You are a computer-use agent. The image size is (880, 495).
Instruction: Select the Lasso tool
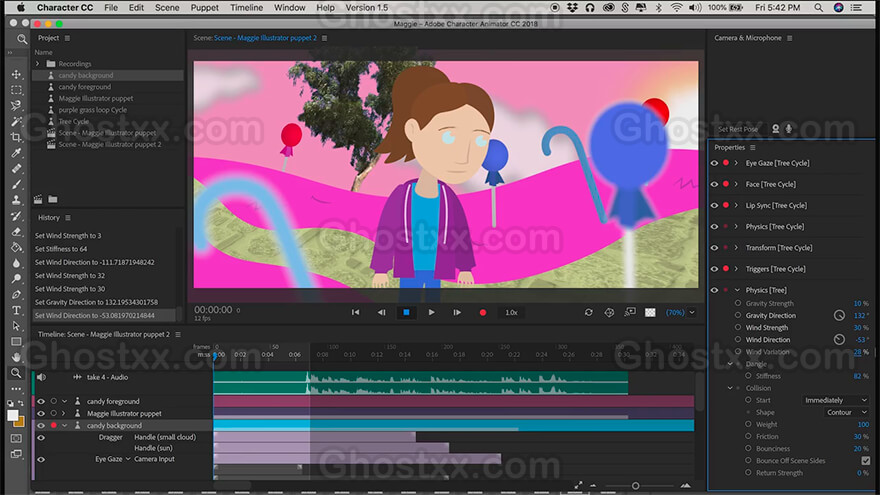[x=16, y=106]
